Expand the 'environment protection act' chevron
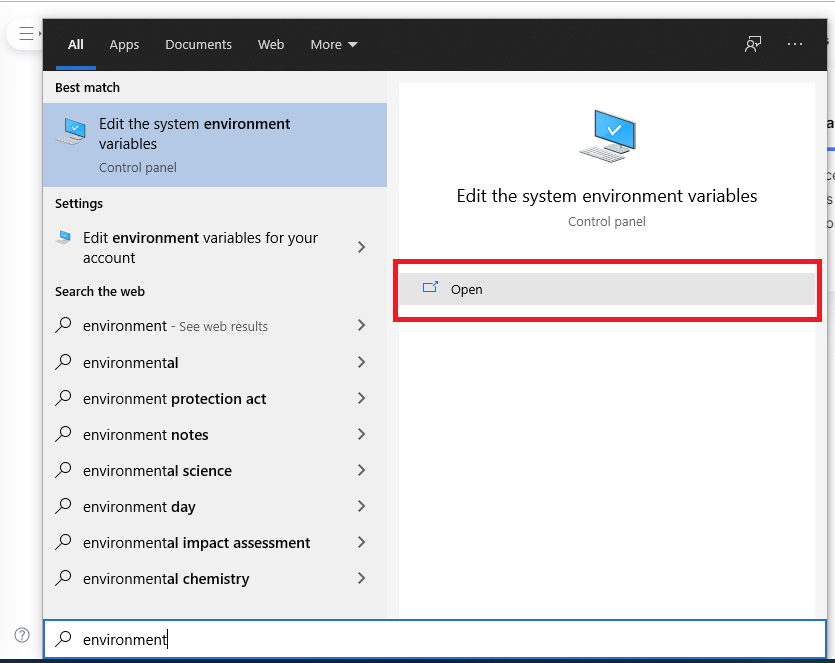 tap(362, 398)
